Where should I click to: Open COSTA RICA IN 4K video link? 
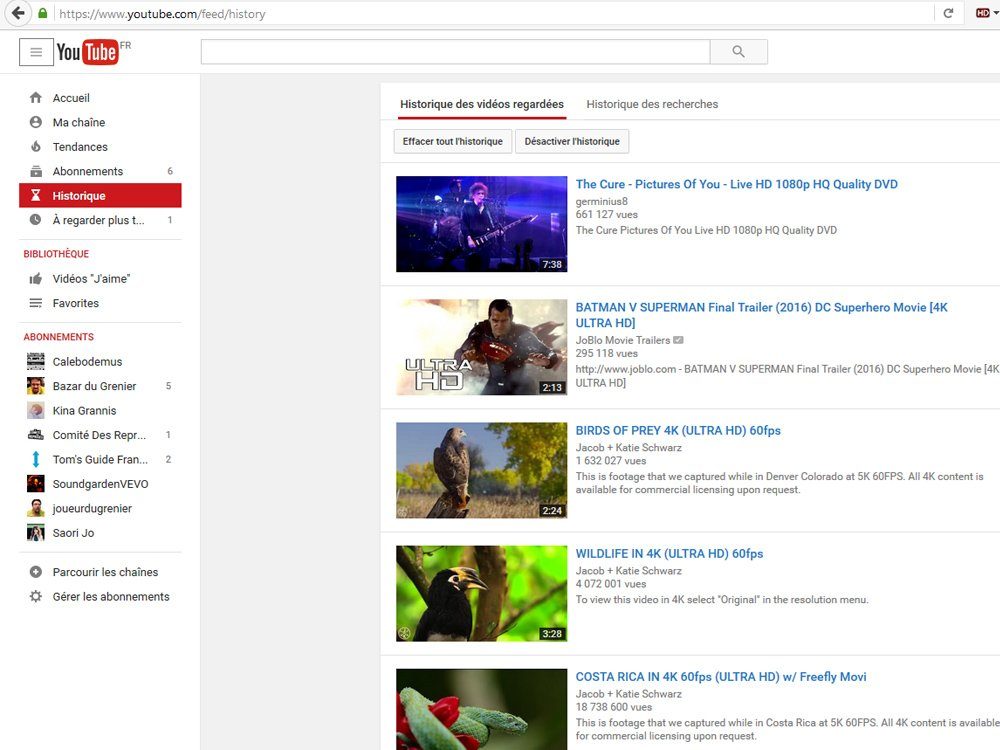[721, 677]
